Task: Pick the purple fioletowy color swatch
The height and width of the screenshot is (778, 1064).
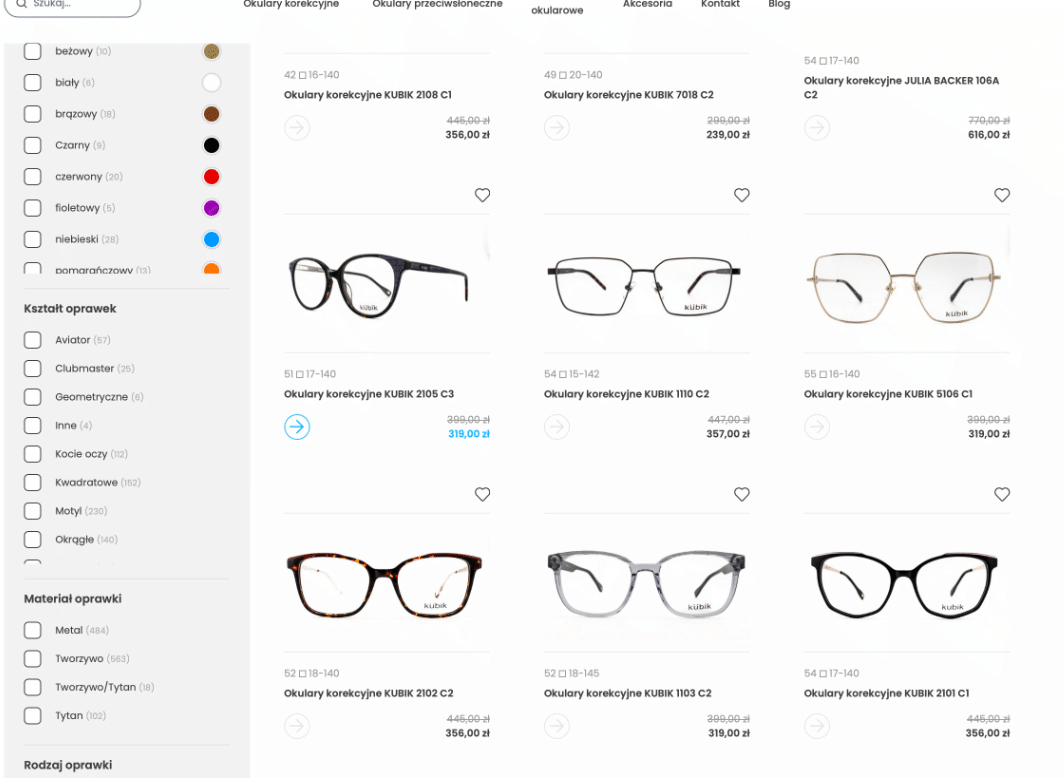Action: coord(211,208)
